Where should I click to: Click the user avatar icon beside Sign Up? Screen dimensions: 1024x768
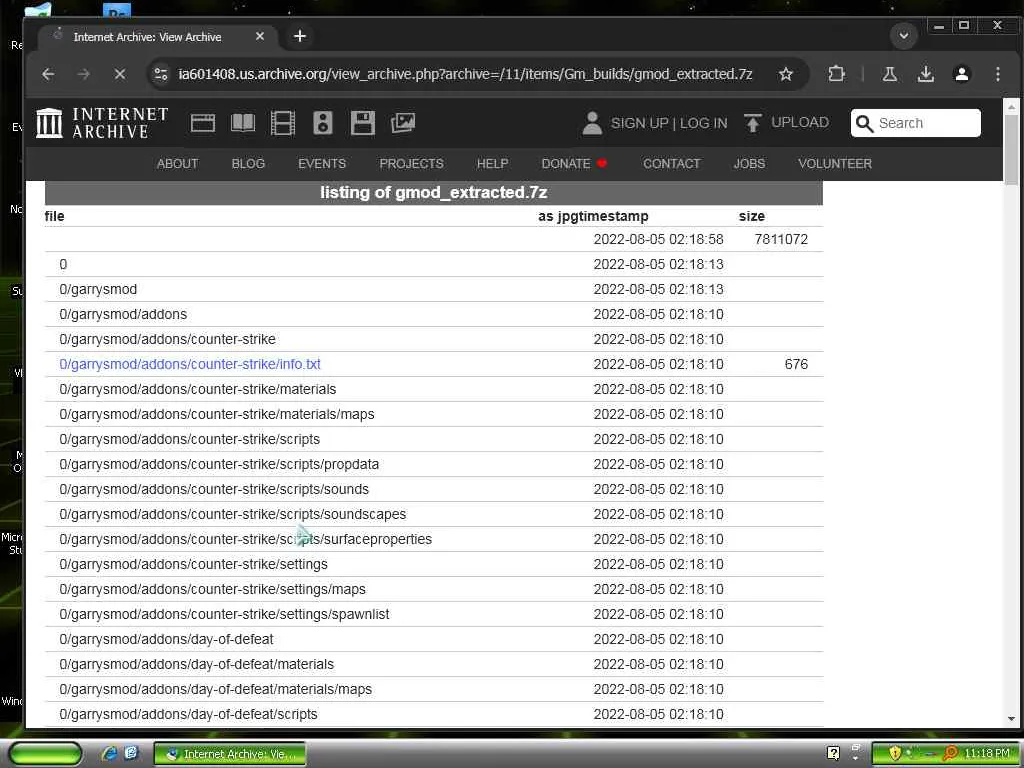coord(592,123)
